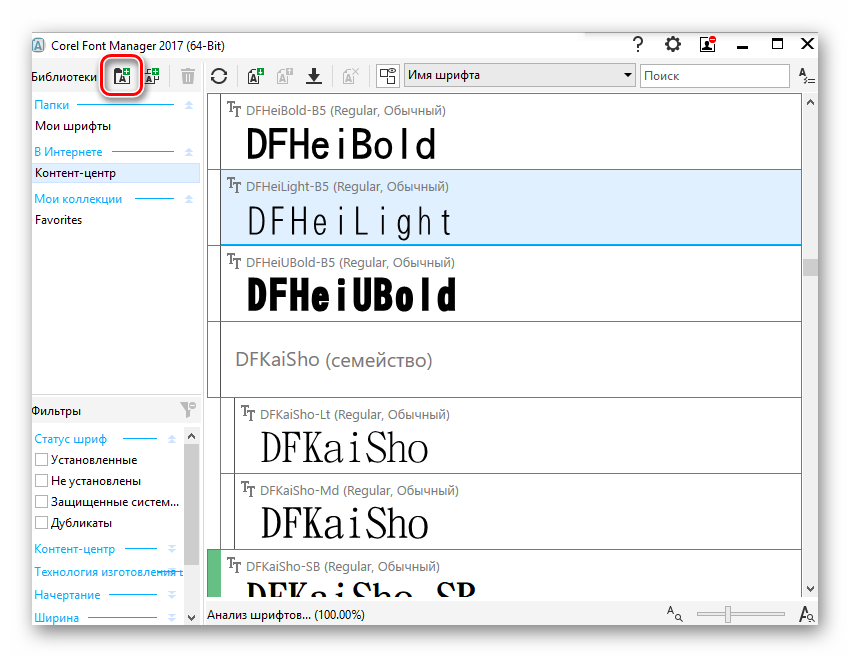Click the font list scrollbar up arrow
The height and width of the screenshot is (657, 850).
pyautogui.click(x=810, y=102)
